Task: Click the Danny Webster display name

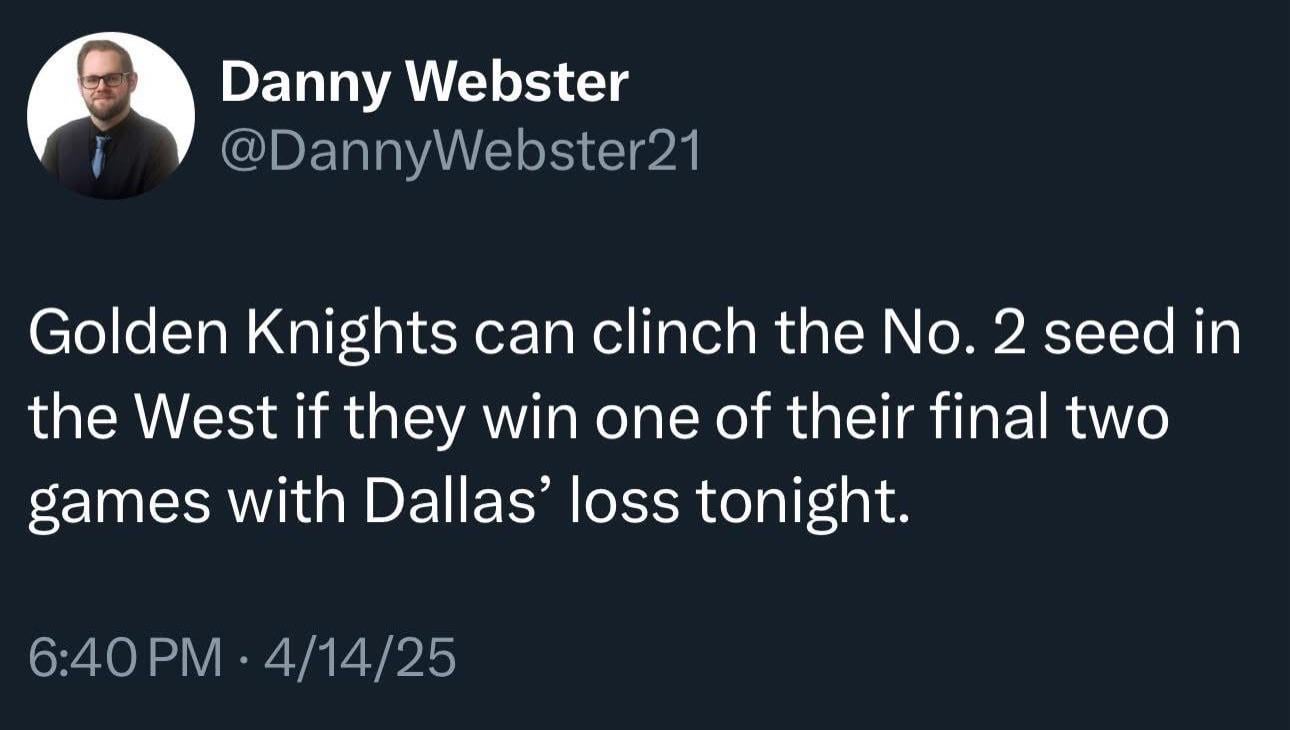Action: pos(424,82)
